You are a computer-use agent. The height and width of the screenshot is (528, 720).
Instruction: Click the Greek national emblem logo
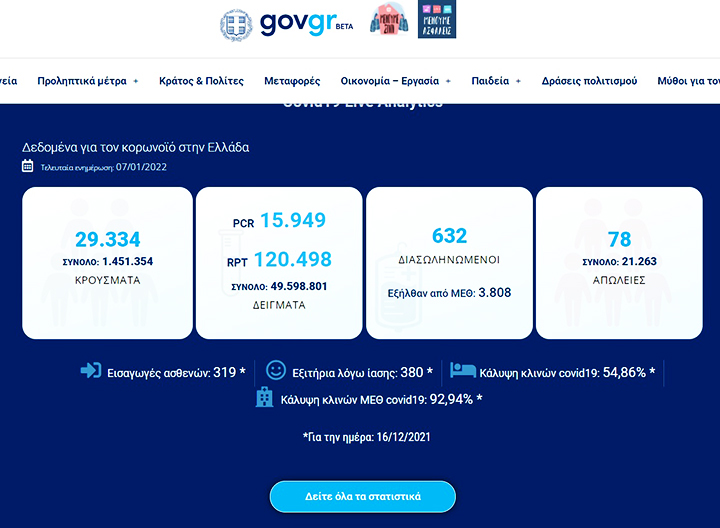click(x=236, y=25)
